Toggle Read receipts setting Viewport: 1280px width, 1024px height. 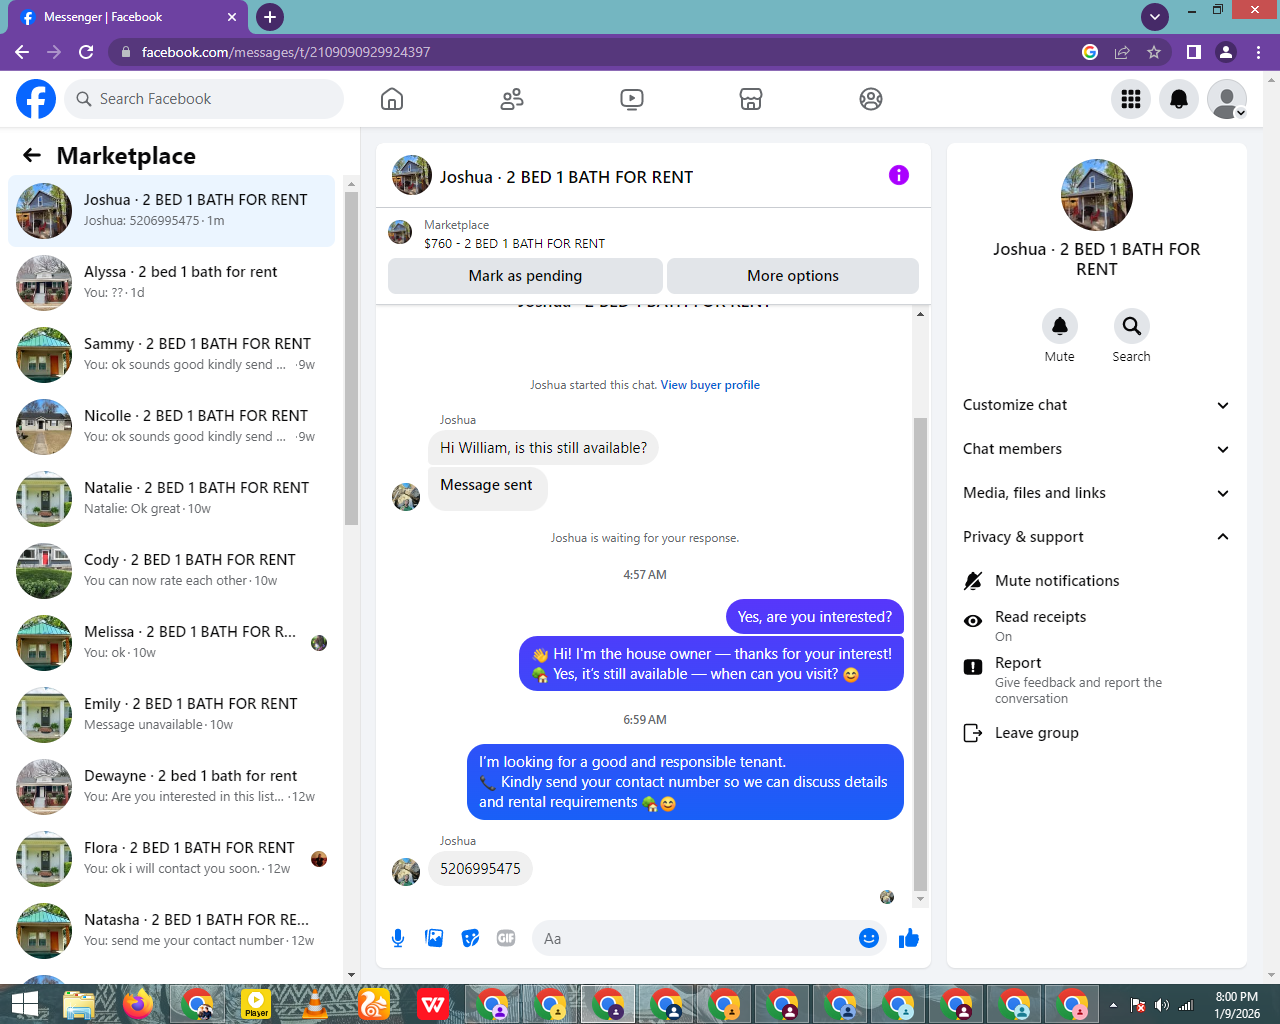tap(1097, 626)
